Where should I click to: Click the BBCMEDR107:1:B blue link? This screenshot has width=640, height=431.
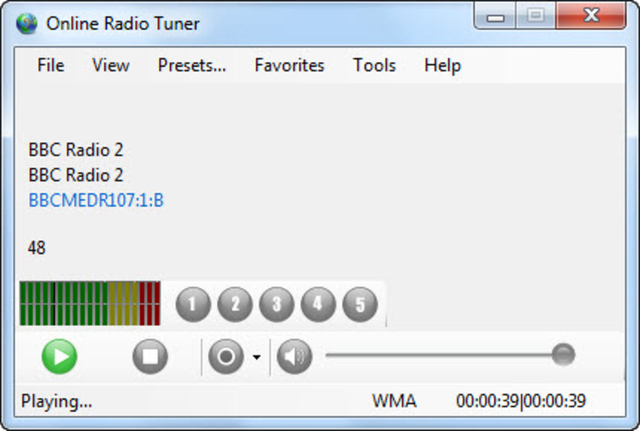click(x=96, y=200)
